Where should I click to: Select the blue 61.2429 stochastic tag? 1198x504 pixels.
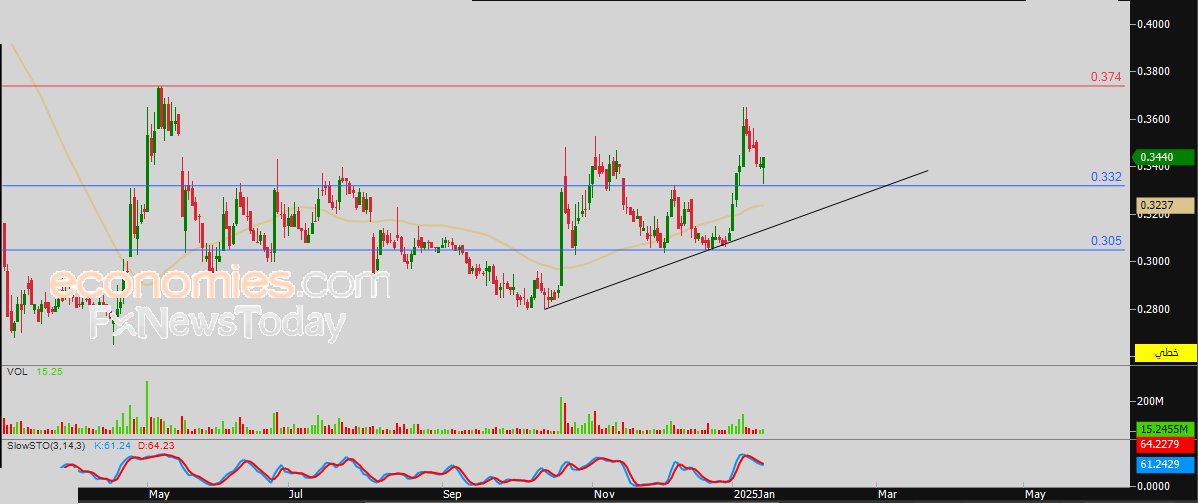(x=1166, y=463)
